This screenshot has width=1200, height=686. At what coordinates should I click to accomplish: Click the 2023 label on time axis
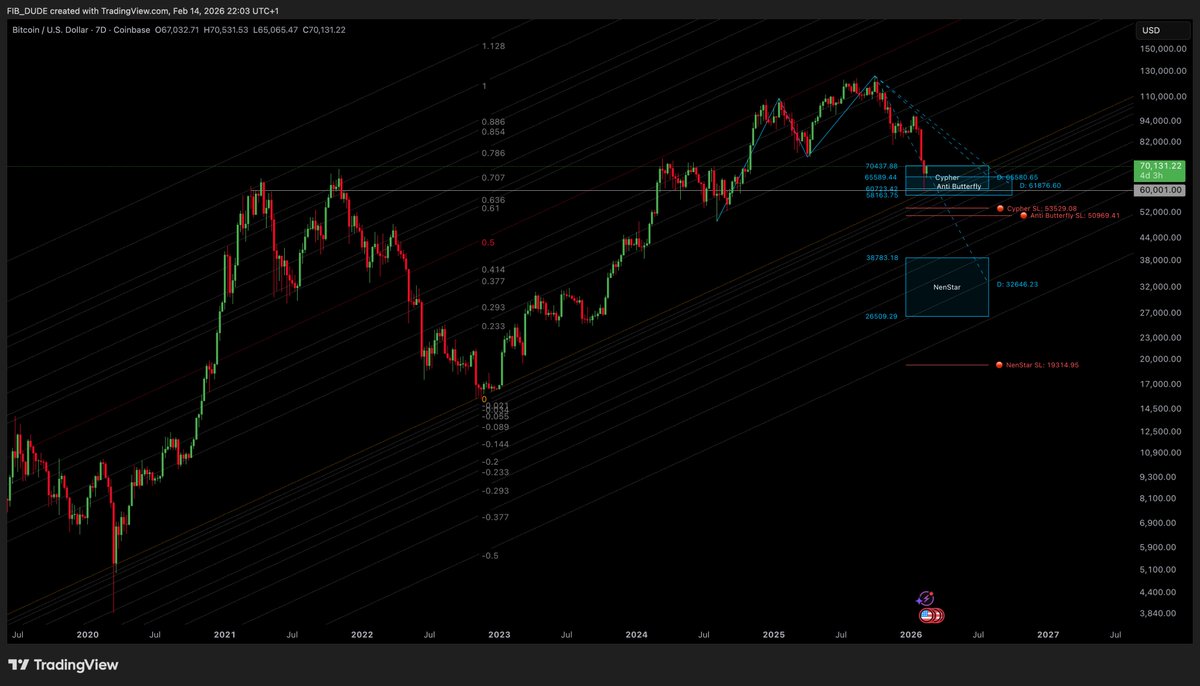point(499,635)
